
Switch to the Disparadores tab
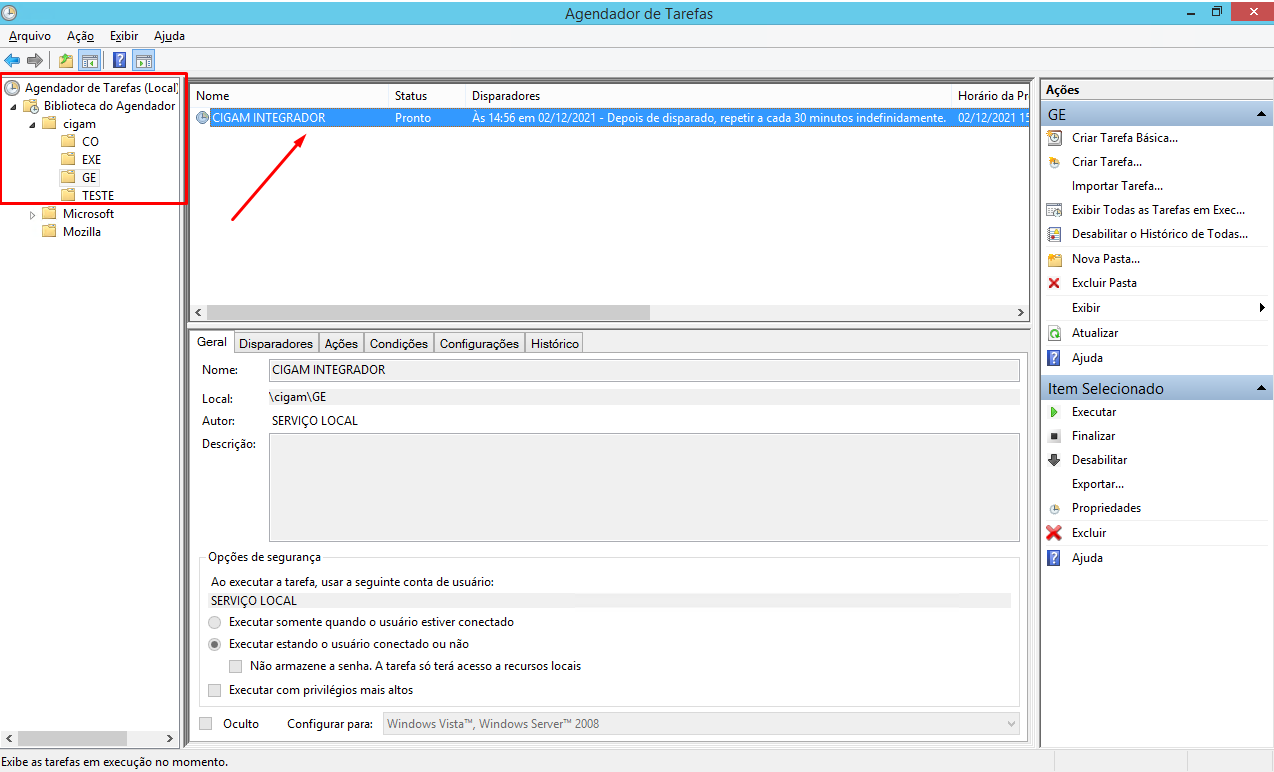[x=276, y=343]
